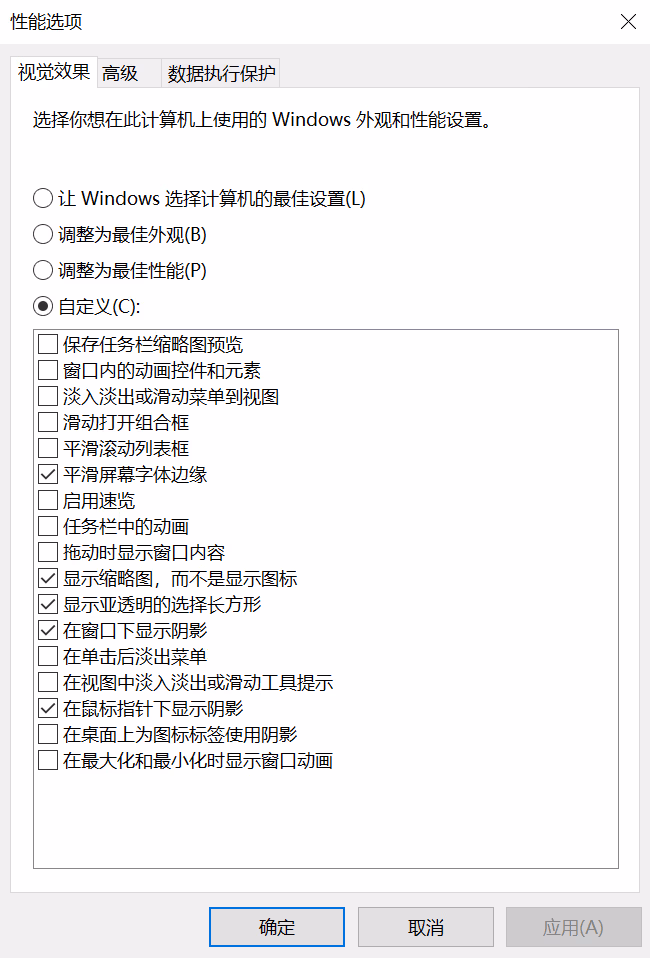Select 让 Windows 选择计算机的最佳设置 radio option
This screenshot has height=958, width=650.
tap(43, 198)
